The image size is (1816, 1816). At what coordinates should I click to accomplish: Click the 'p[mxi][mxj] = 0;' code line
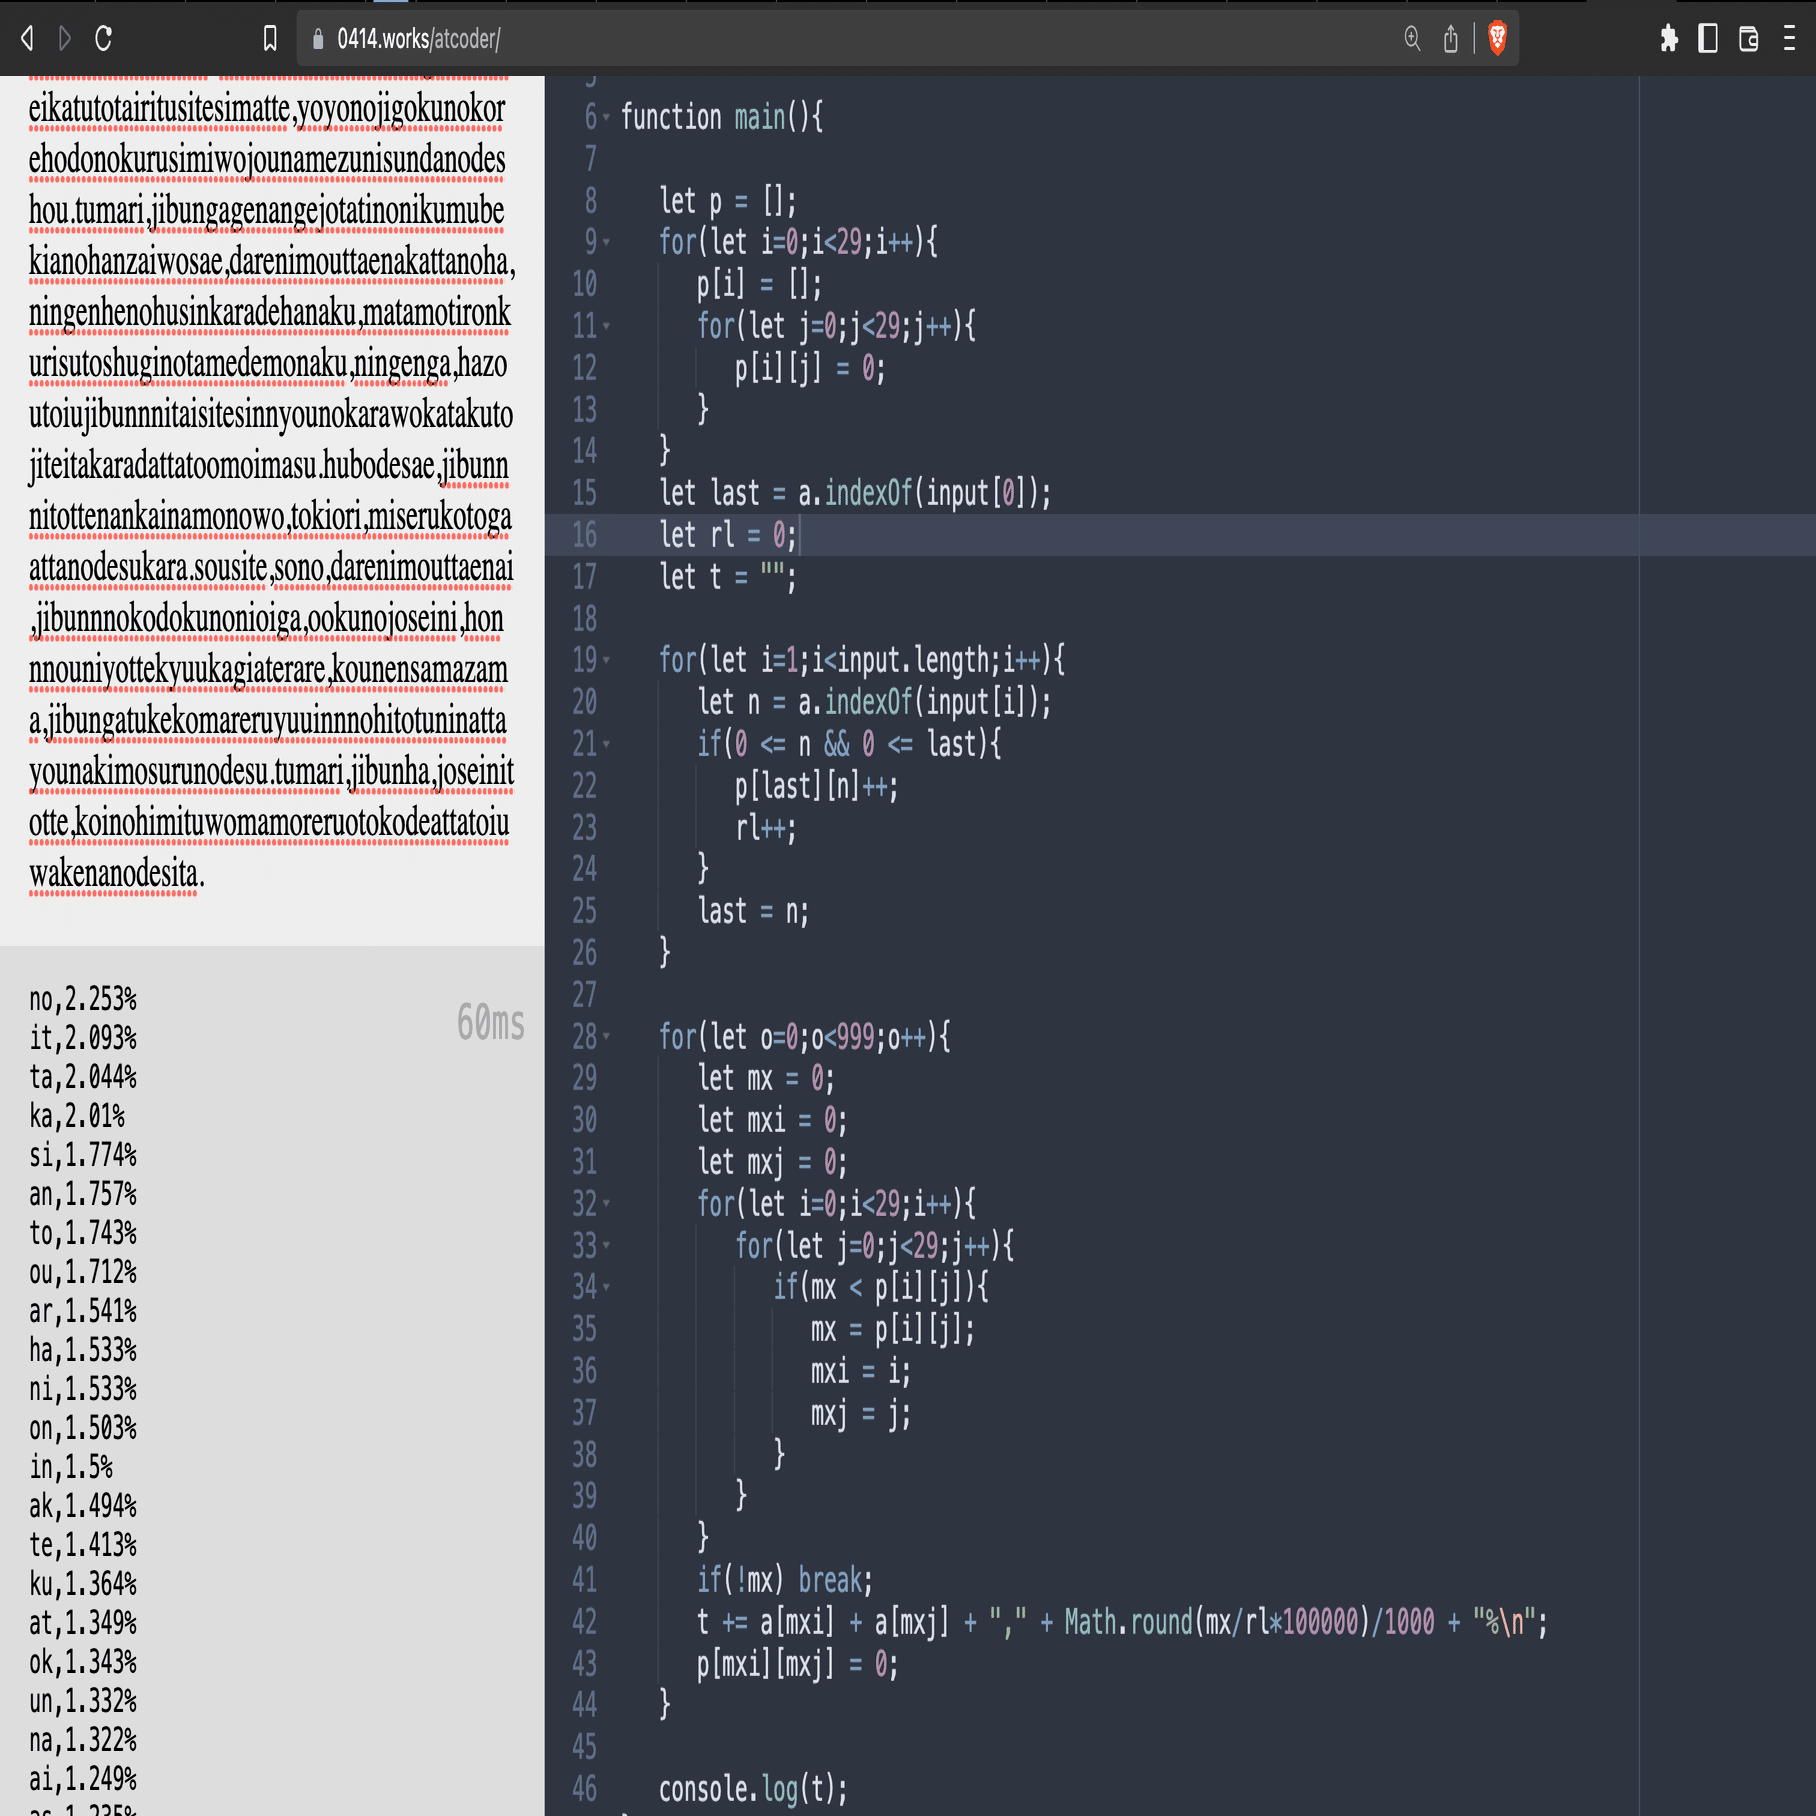click(798, 1664)
